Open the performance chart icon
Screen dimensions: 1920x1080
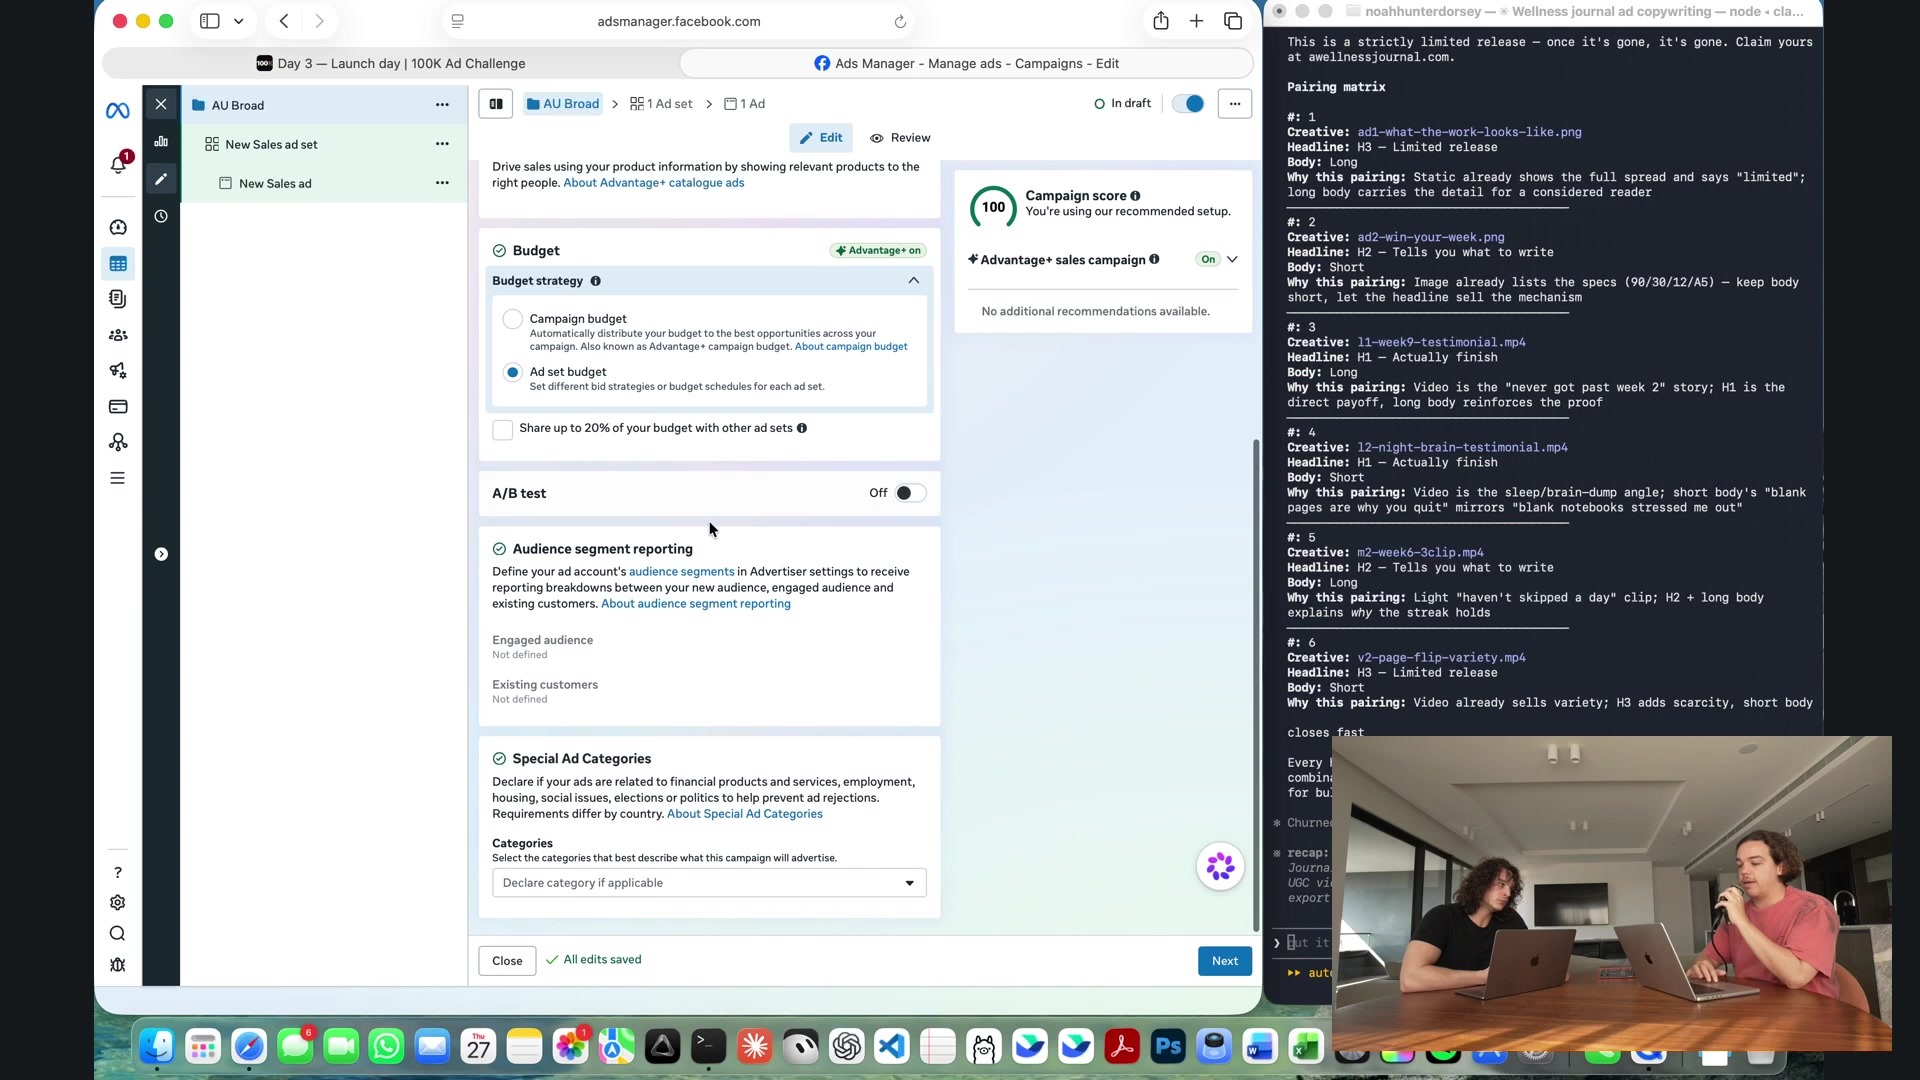[x=161, y=141]
